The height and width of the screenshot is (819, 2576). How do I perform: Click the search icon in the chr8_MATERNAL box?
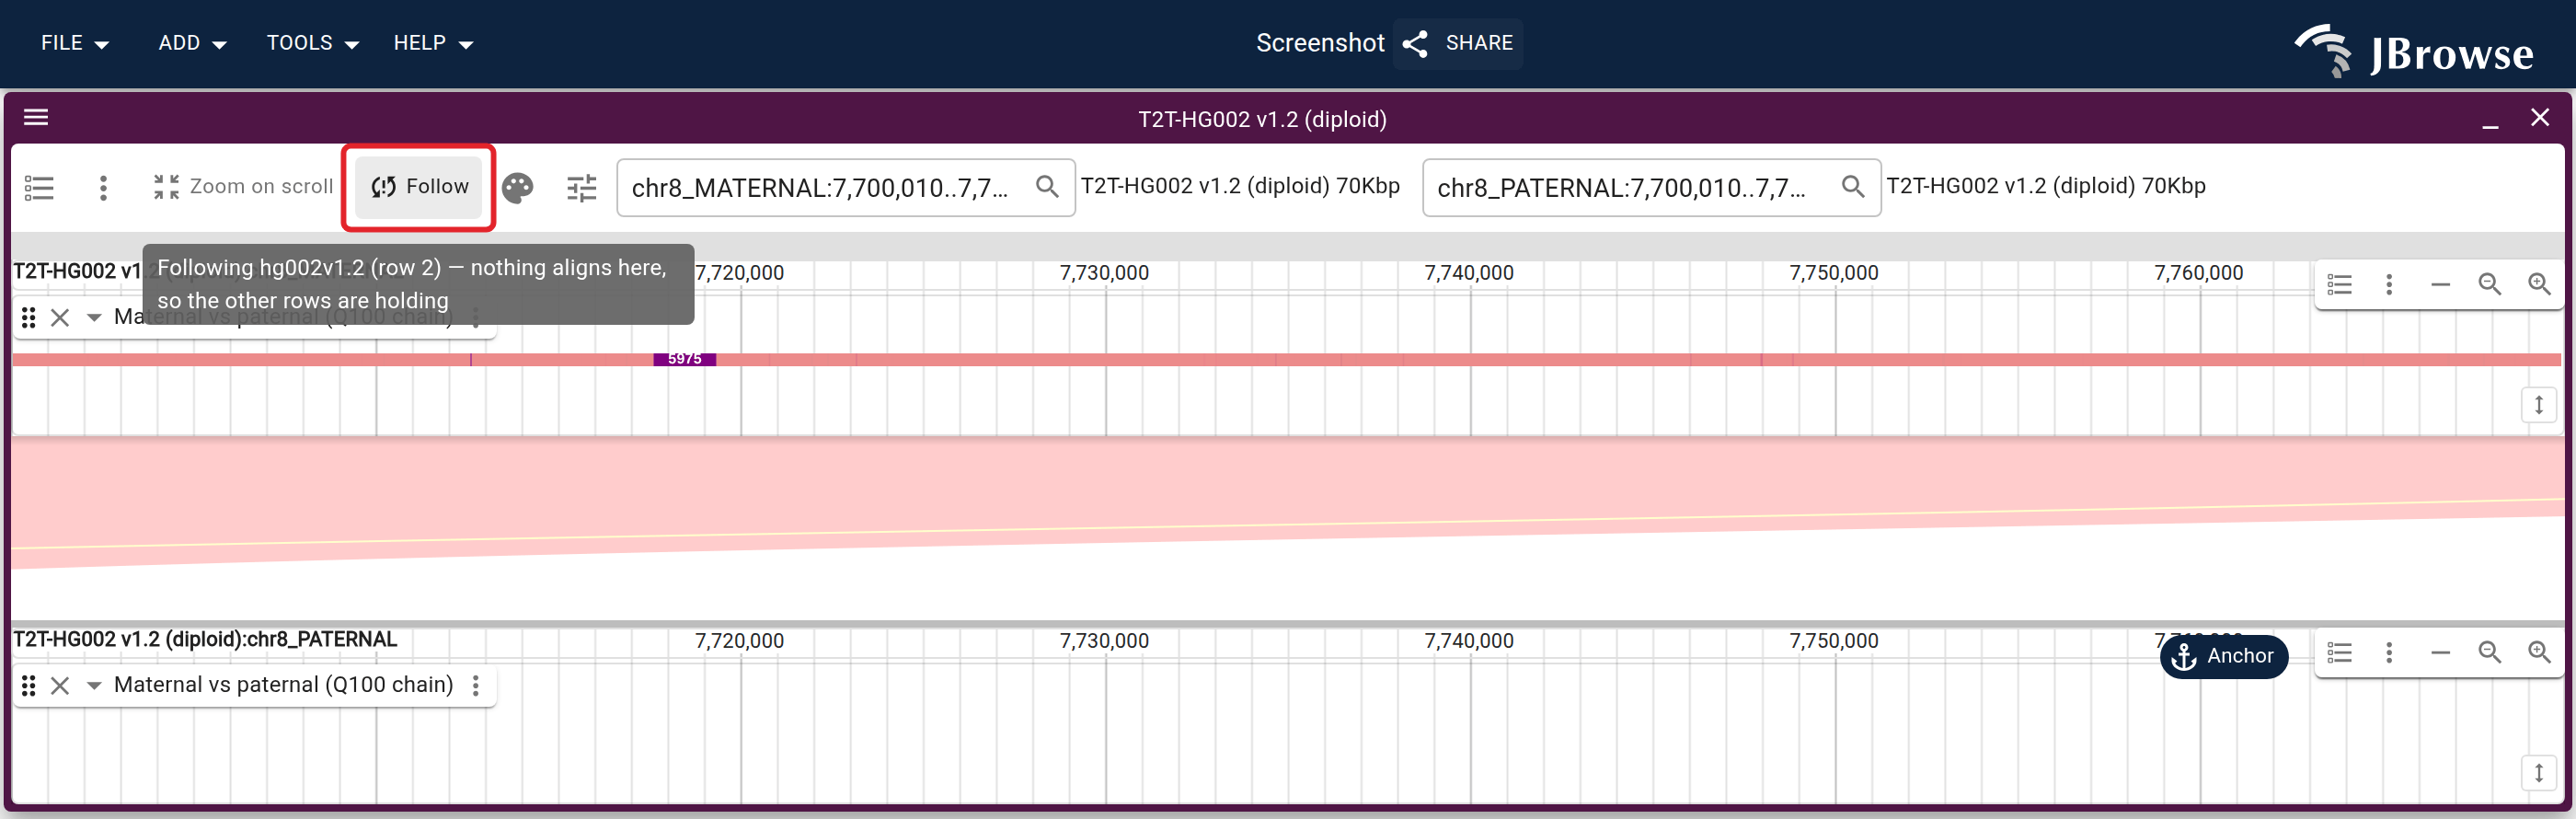[x=1047, y=187]
